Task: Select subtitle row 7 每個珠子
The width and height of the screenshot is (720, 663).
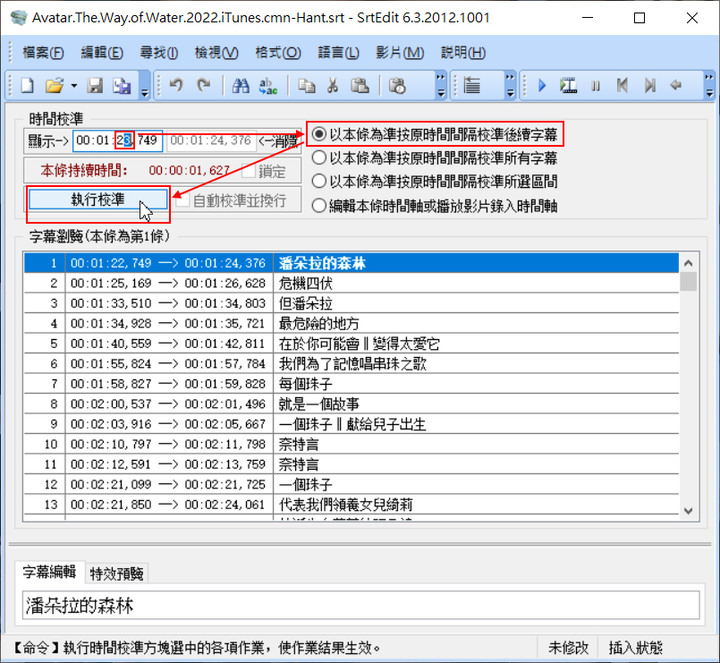Action: click(351, 384)
